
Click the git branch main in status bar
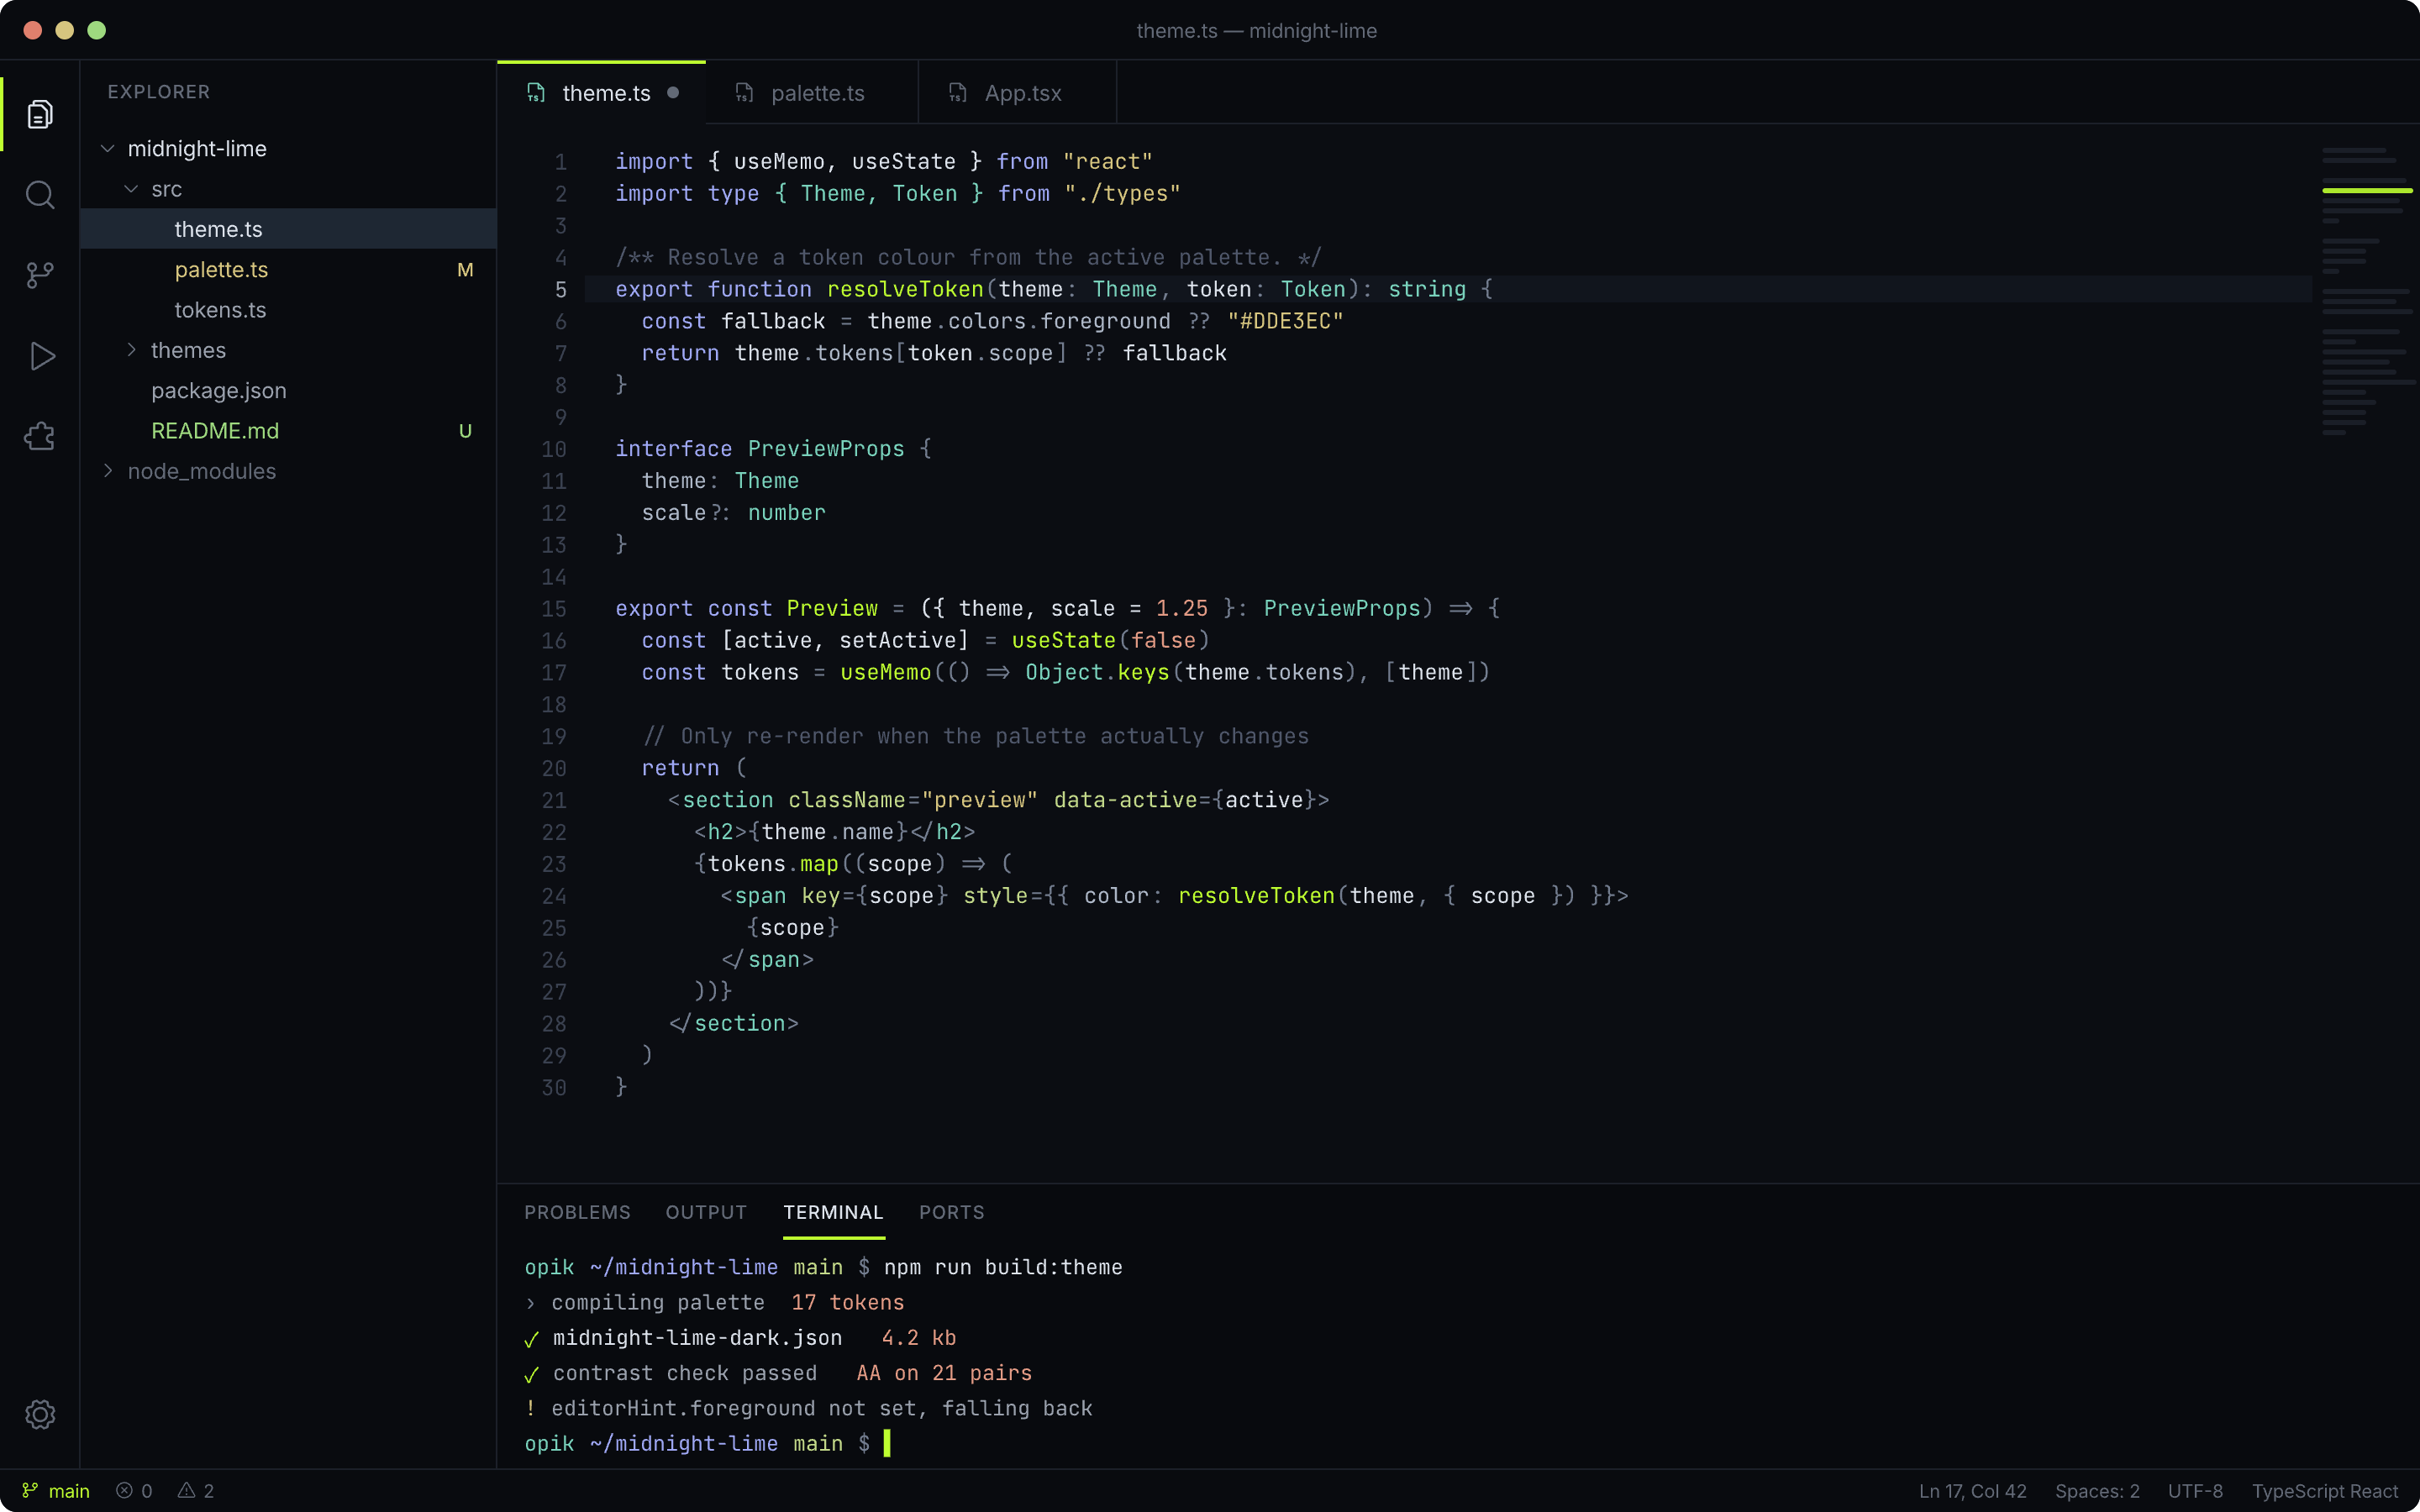coord(57,1491)
